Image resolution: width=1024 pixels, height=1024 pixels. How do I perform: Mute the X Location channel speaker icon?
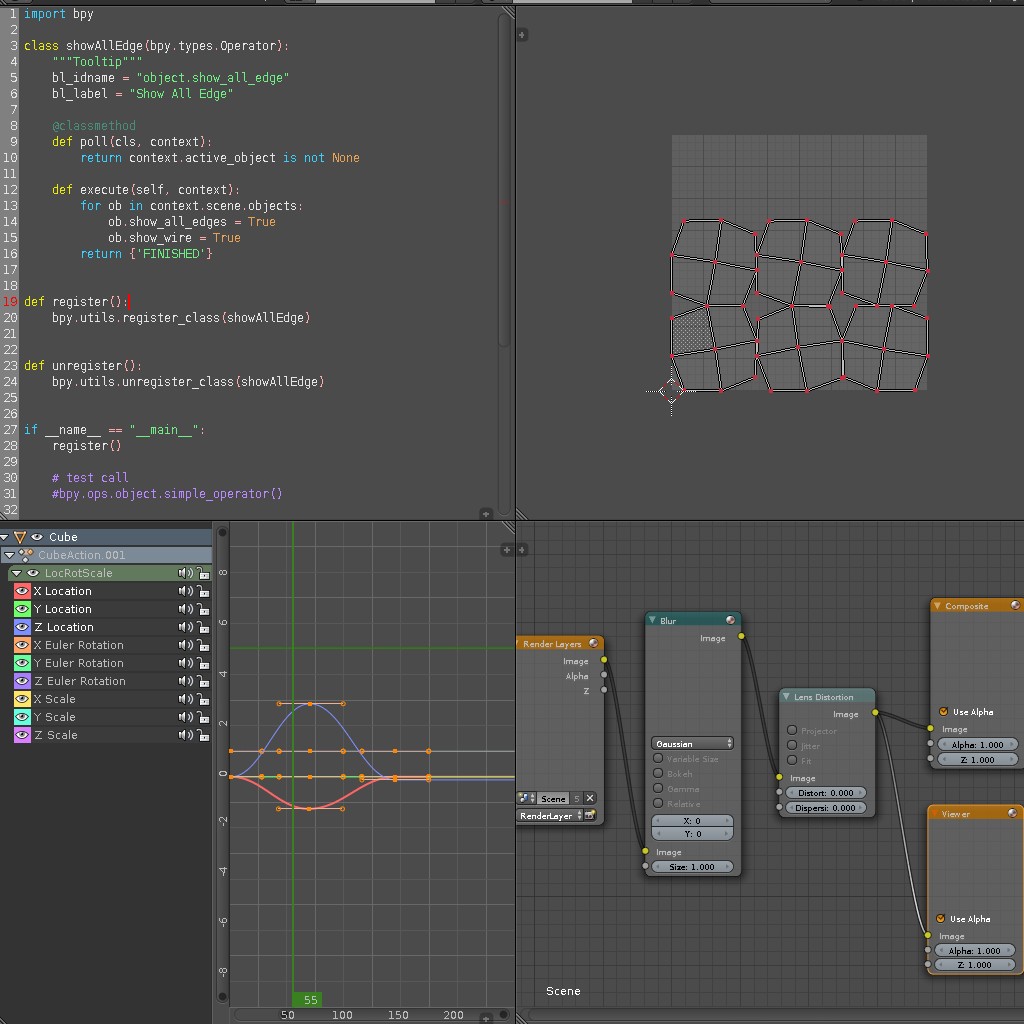pos(185,591)
